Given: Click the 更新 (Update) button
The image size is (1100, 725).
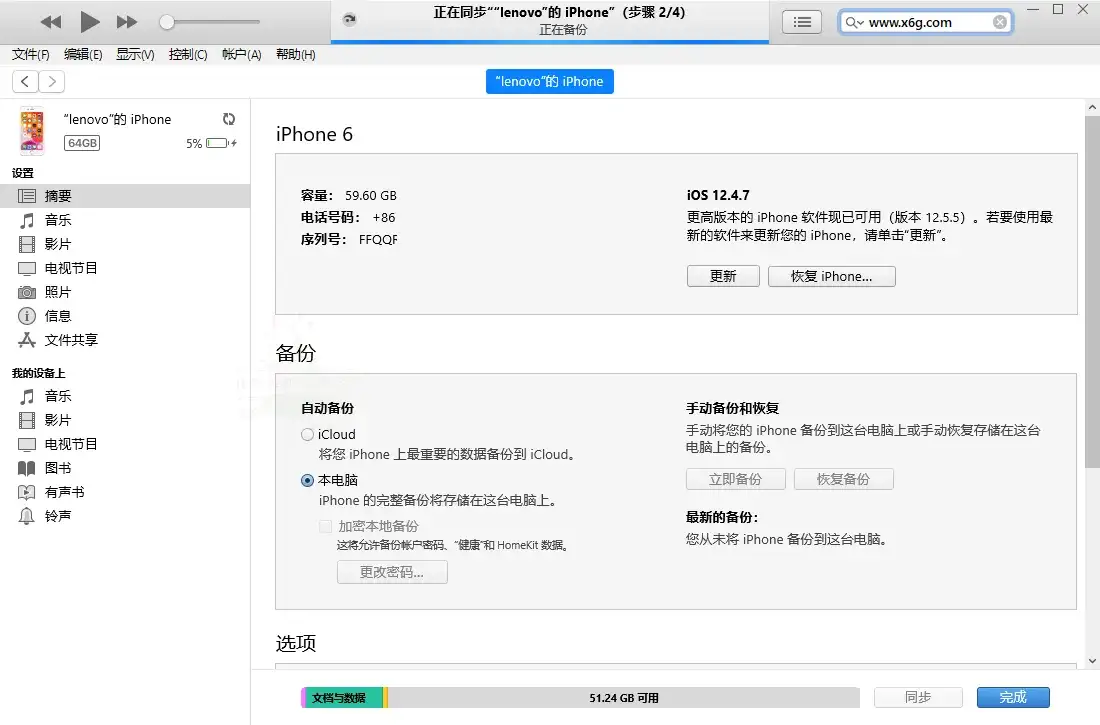Looking at the screenshot, I should [x=722, y=275].
